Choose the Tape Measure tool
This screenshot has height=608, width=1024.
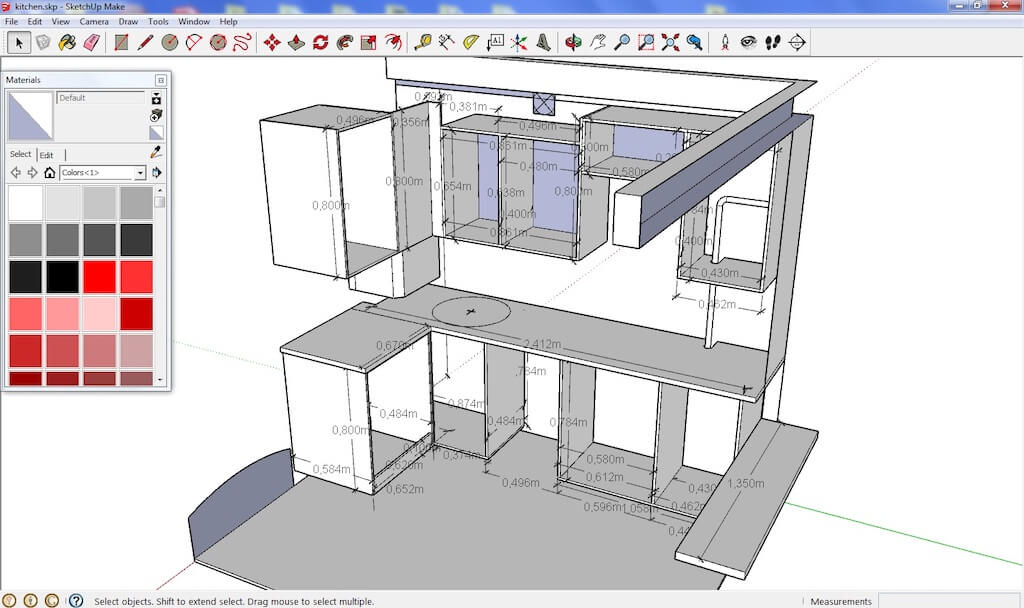[422, 42]
